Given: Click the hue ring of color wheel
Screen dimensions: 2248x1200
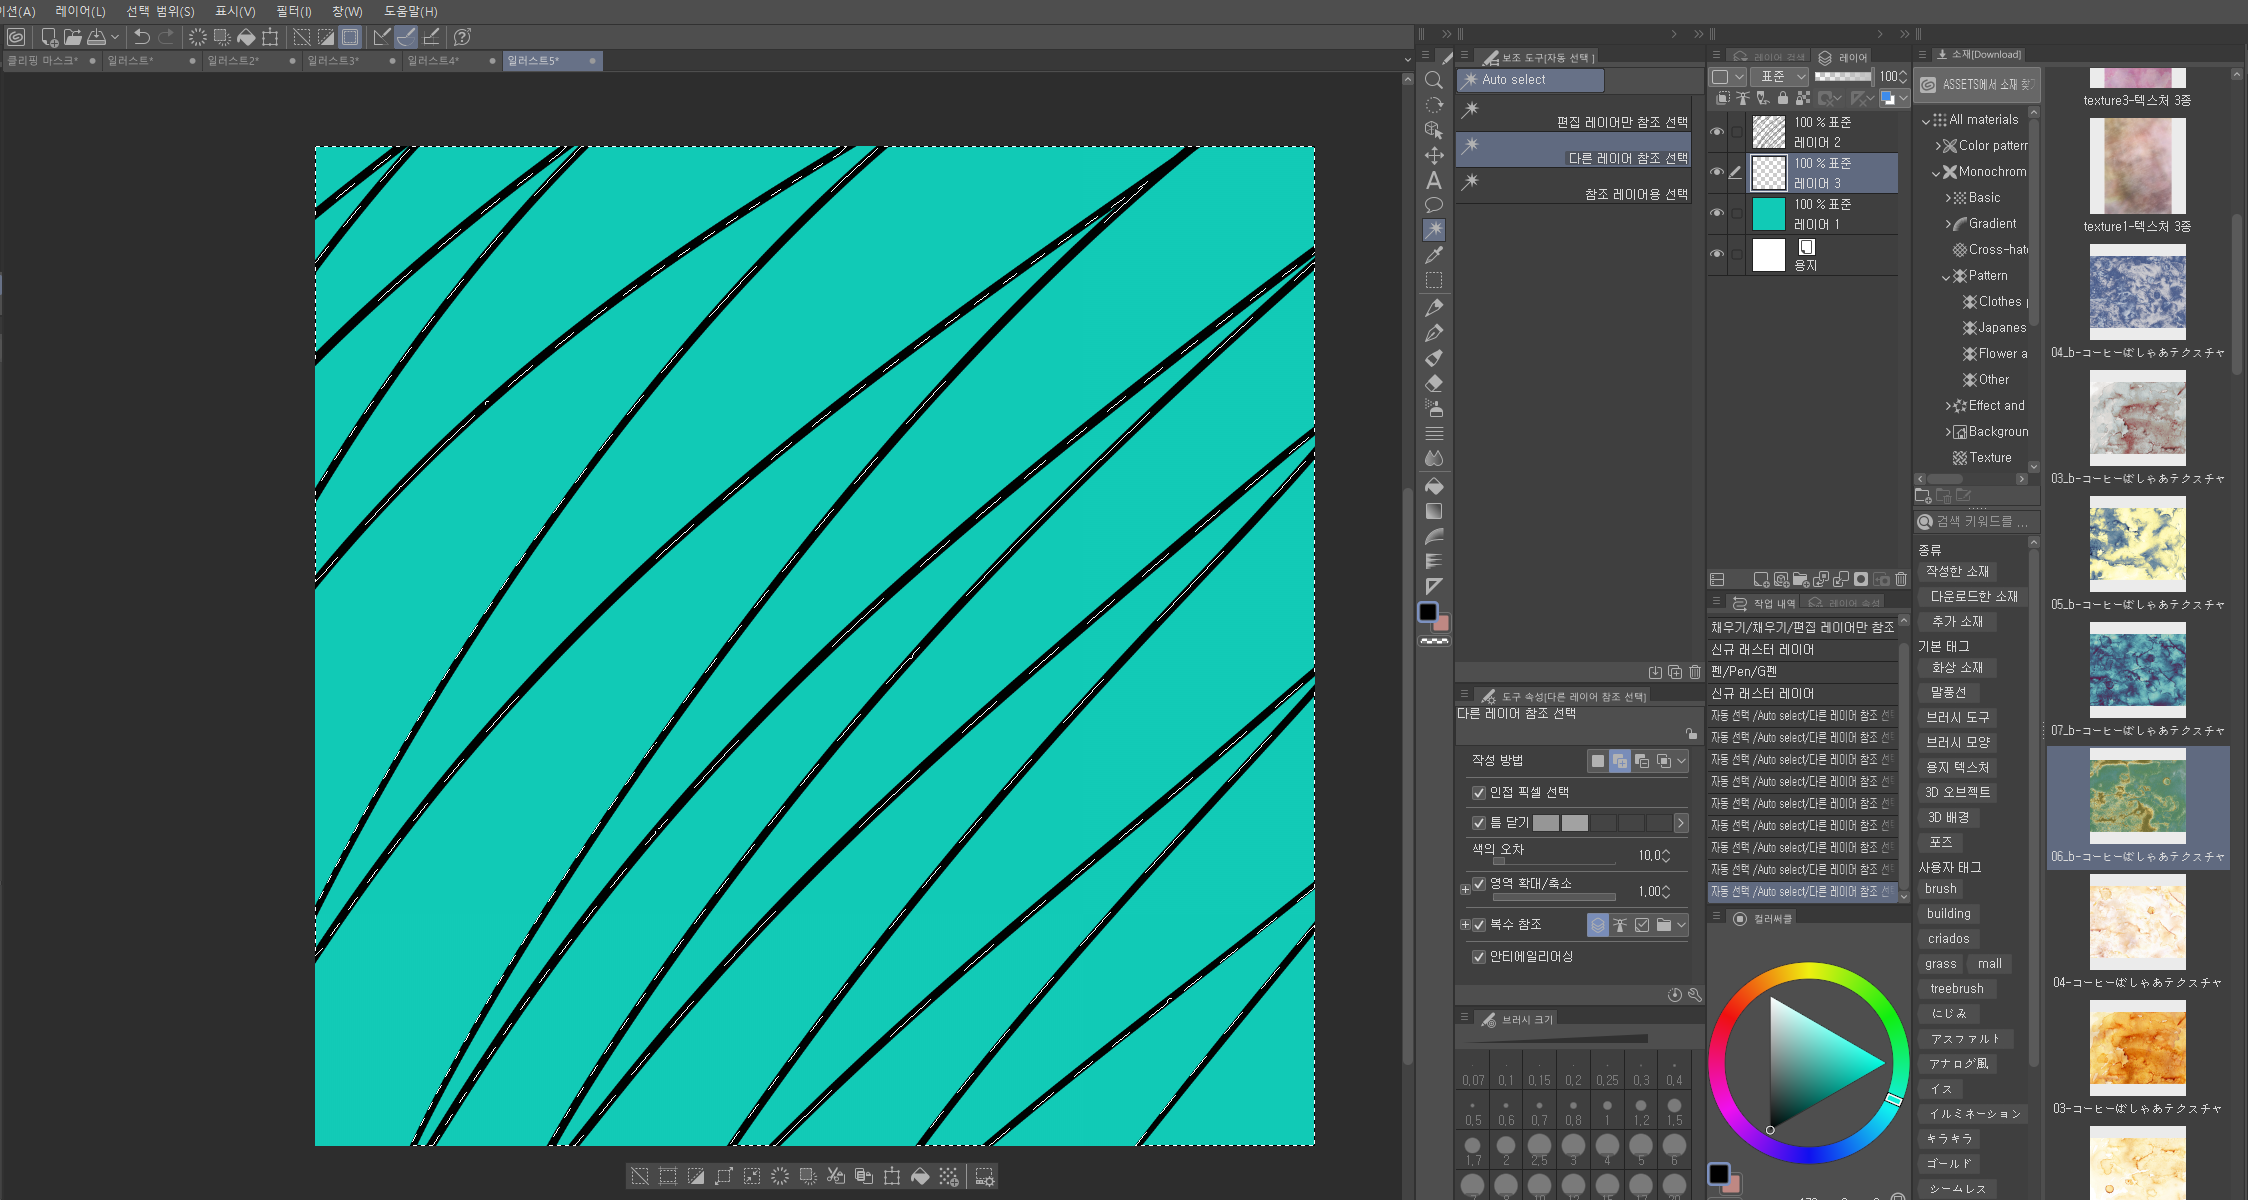Looking at the screenshot, I should [1809, 971].
